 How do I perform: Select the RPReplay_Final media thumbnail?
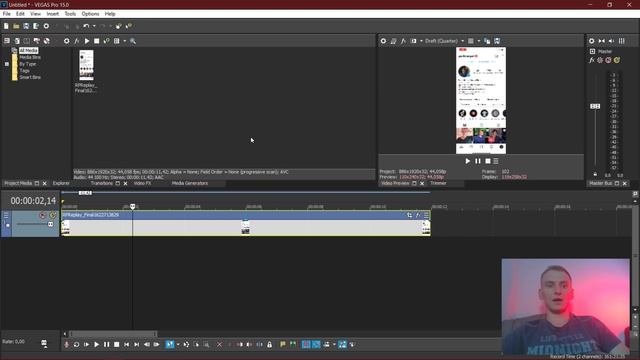(86, 65)
